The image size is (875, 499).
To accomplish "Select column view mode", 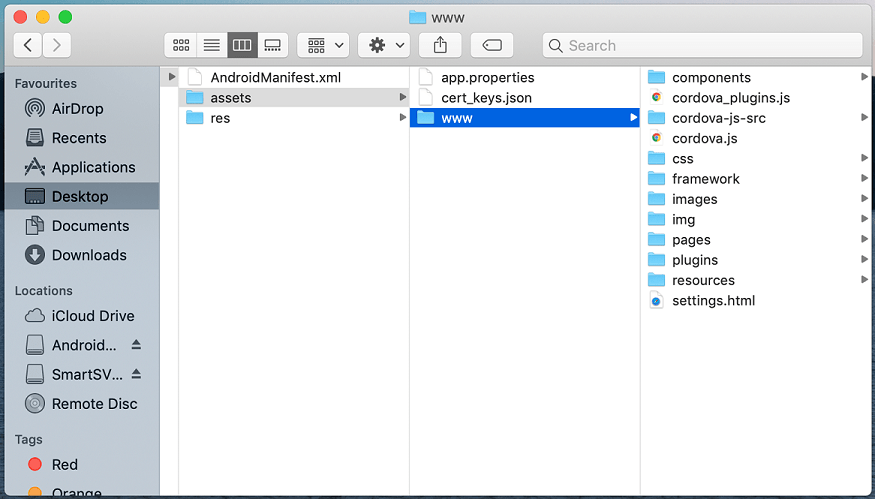I will [x=242, y=45].
